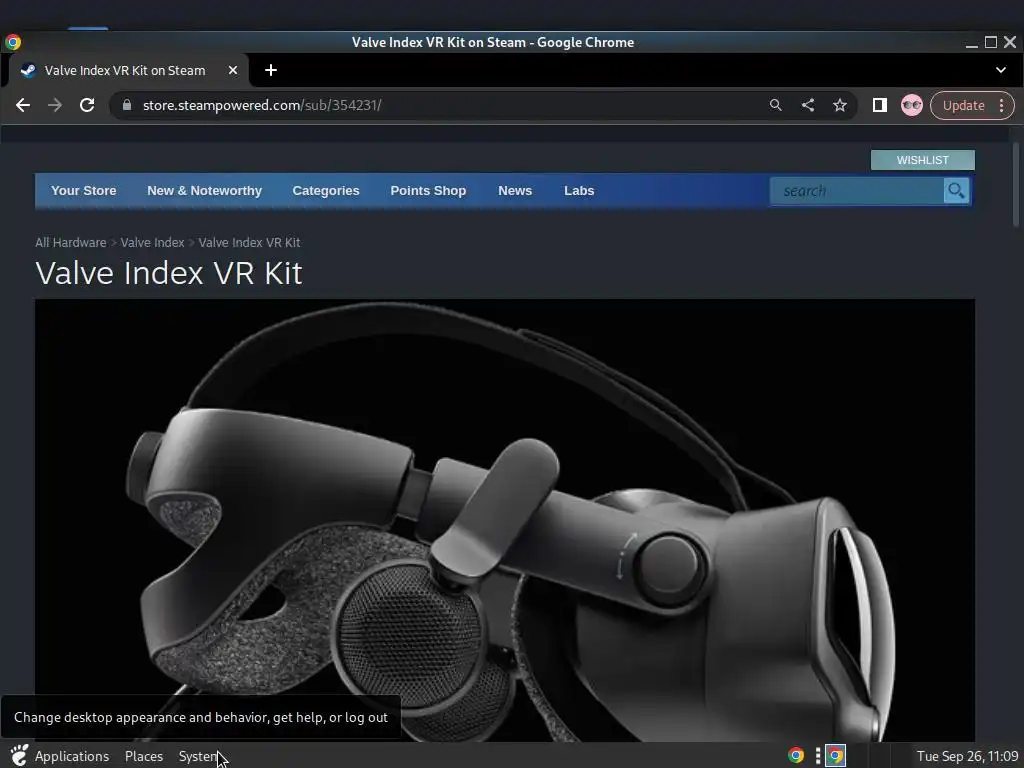
Task: Click the GNOME foot logo icon
Action: (19, 756)
